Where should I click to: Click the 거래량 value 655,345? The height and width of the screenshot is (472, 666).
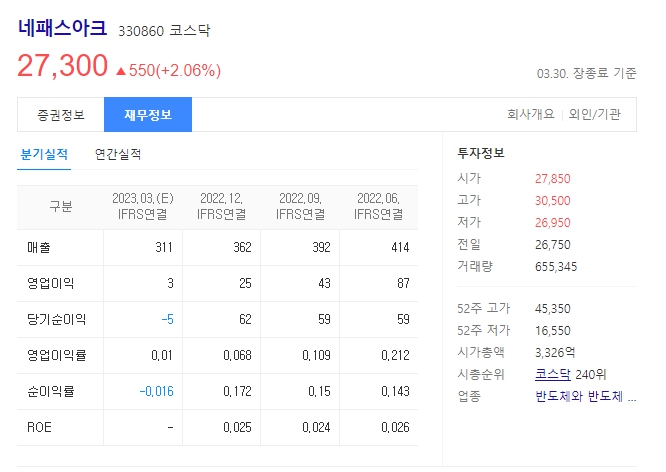(556, 267)
